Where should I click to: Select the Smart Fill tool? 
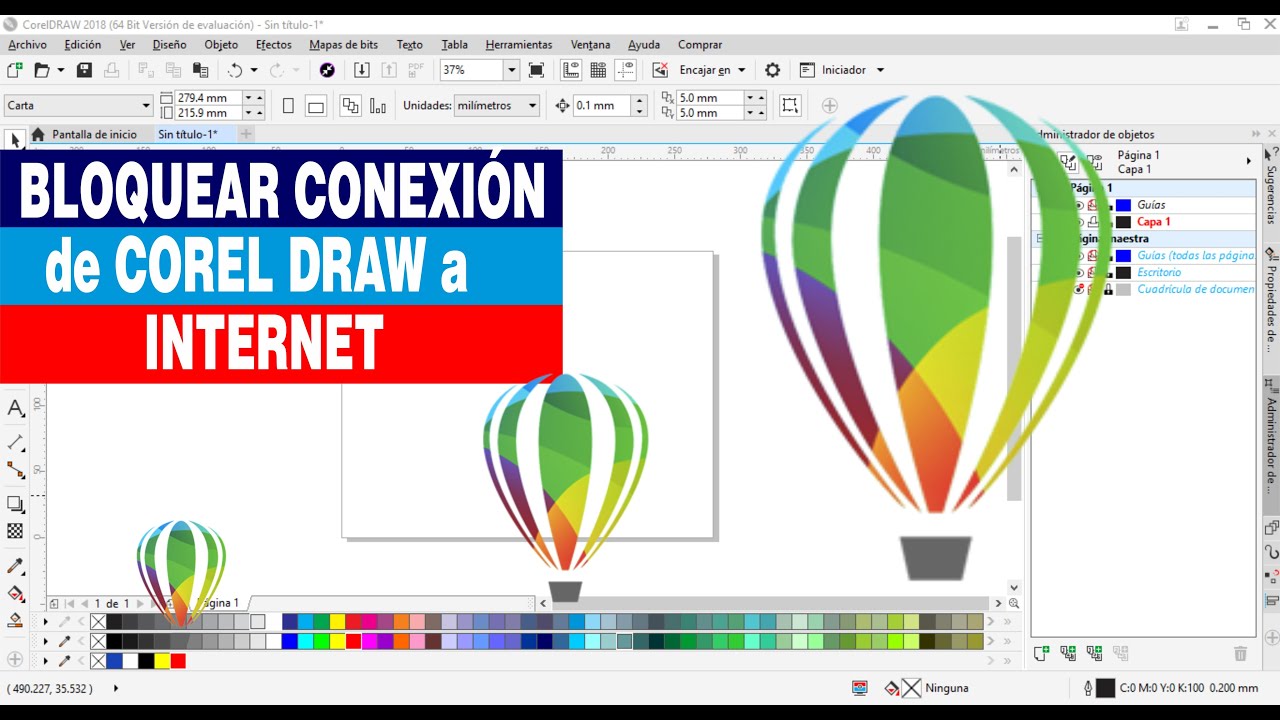[x=15, y=620]
